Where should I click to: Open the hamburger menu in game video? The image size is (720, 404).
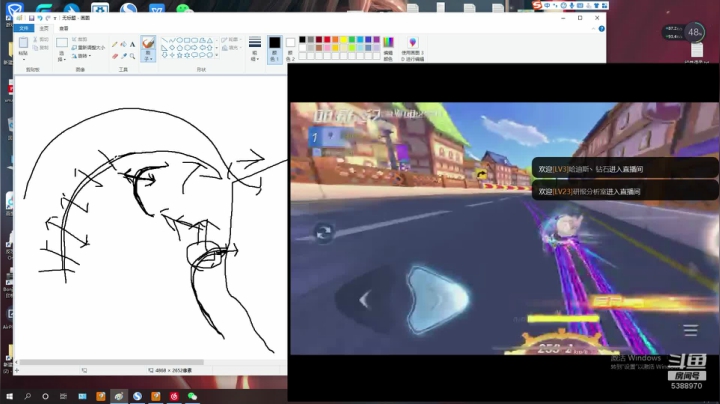pos(690,331)
